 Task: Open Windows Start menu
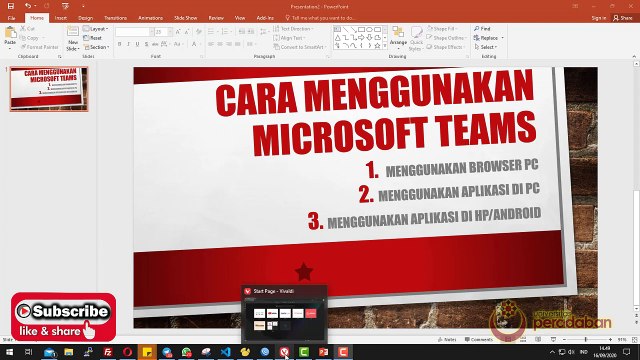tap(9, 351)
